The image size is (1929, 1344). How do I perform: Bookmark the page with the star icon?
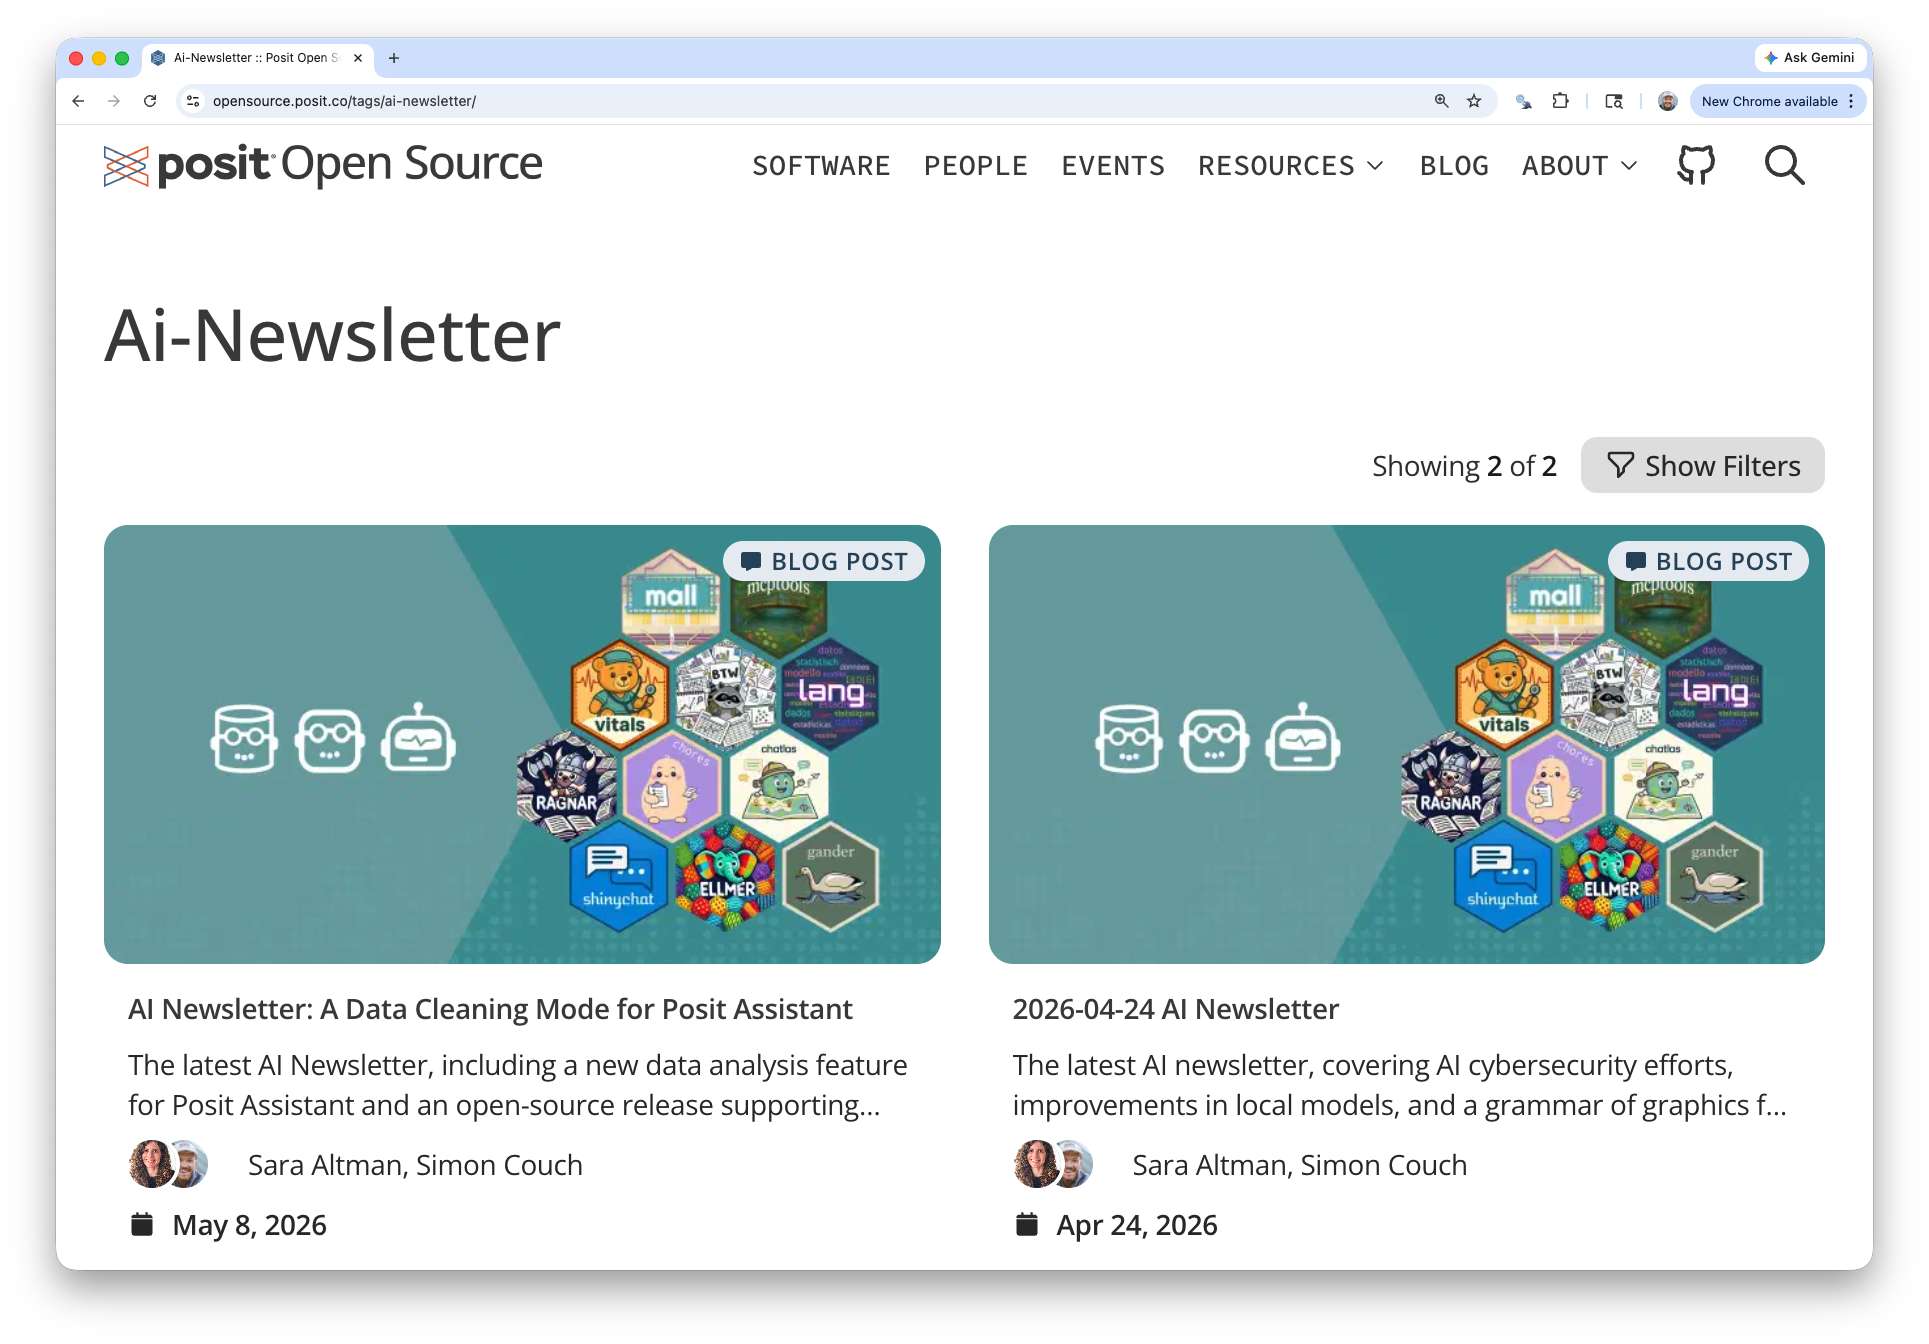tap(1474, 101)
